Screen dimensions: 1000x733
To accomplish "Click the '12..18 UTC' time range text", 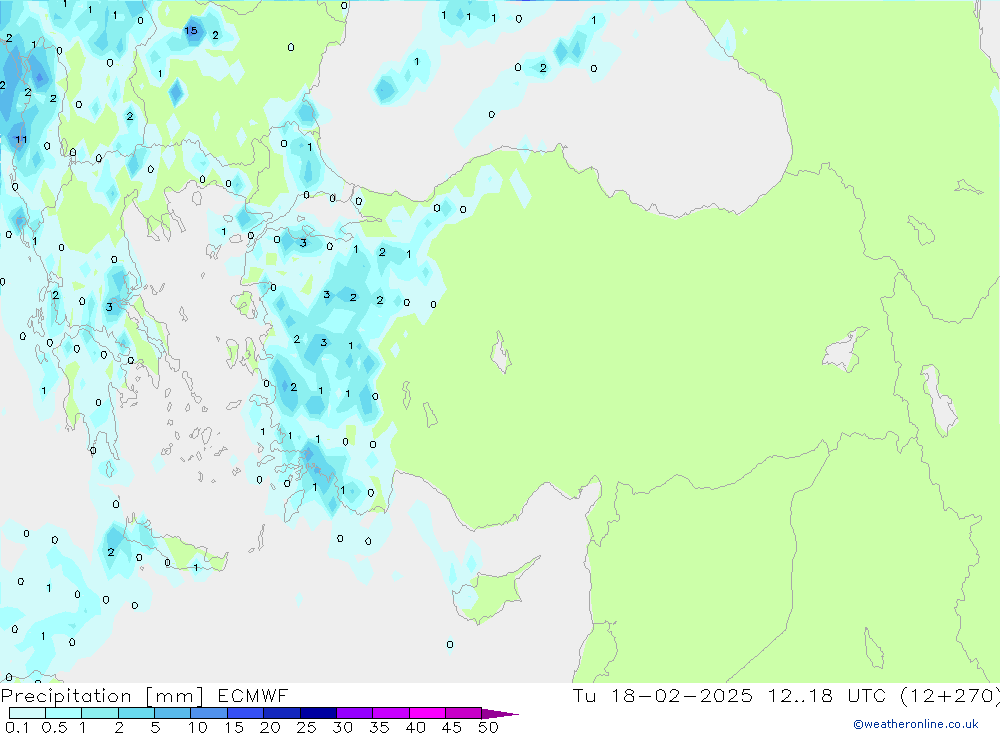I will (x=827, y=695).
